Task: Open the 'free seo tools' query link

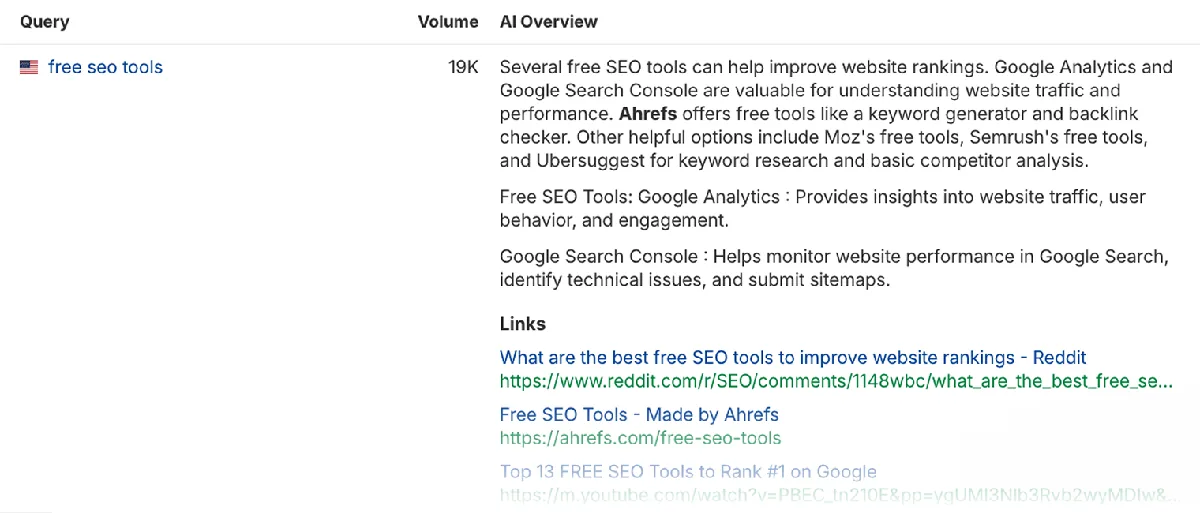Action: (x=105, y=68)
